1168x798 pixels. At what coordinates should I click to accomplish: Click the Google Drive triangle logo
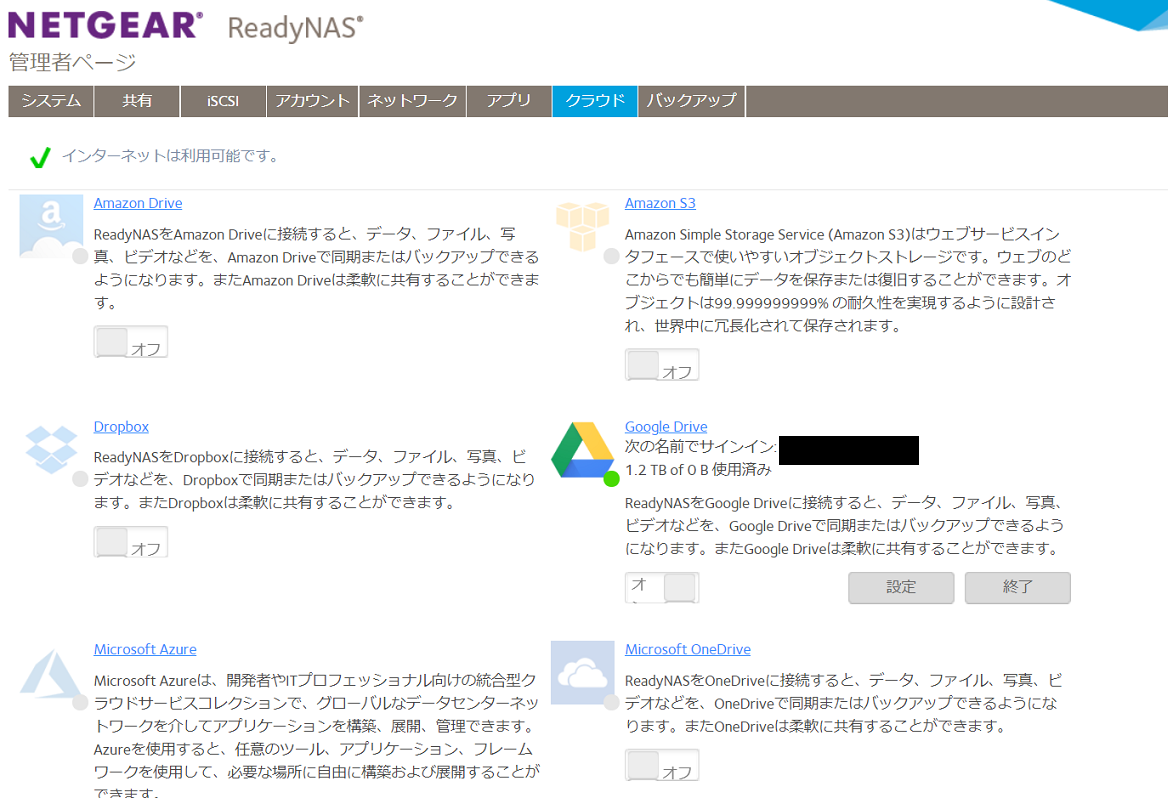(x=582, y=450)
